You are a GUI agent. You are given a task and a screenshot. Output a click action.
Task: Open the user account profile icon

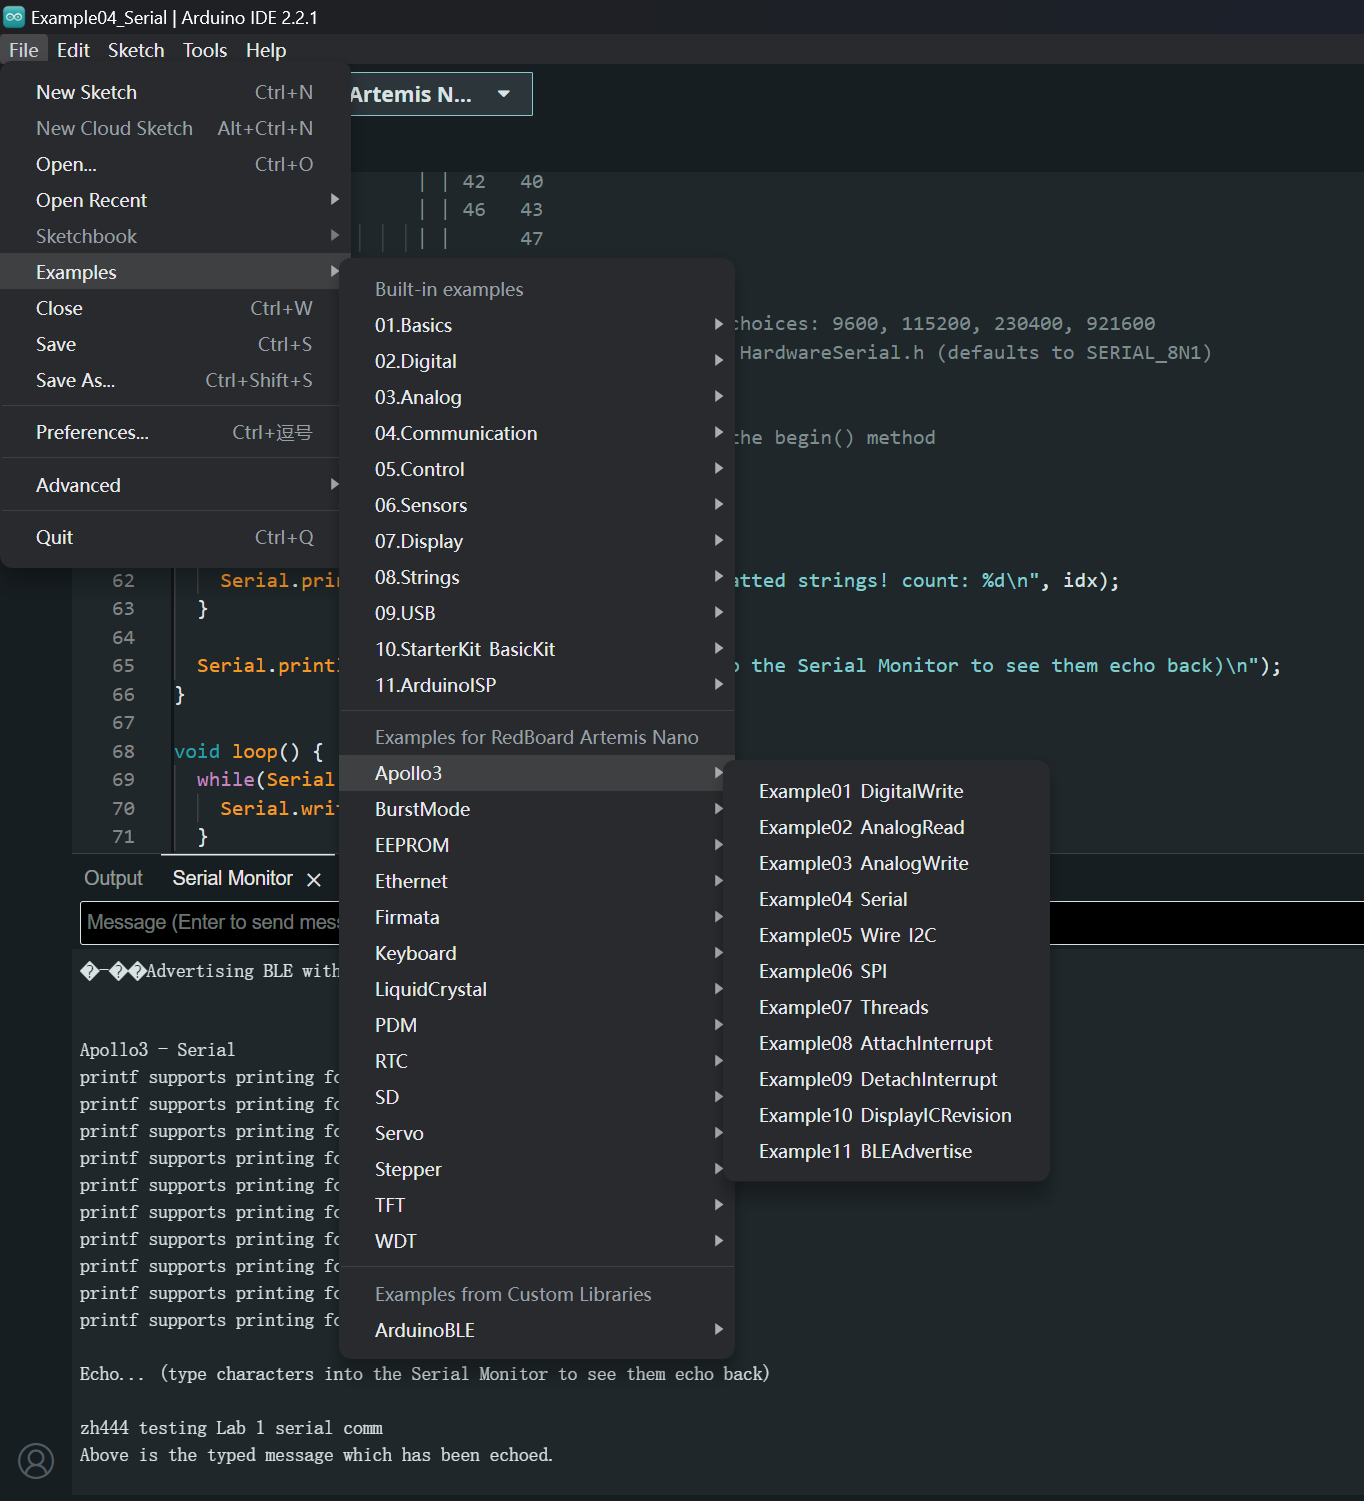[x=36, y=1461]
